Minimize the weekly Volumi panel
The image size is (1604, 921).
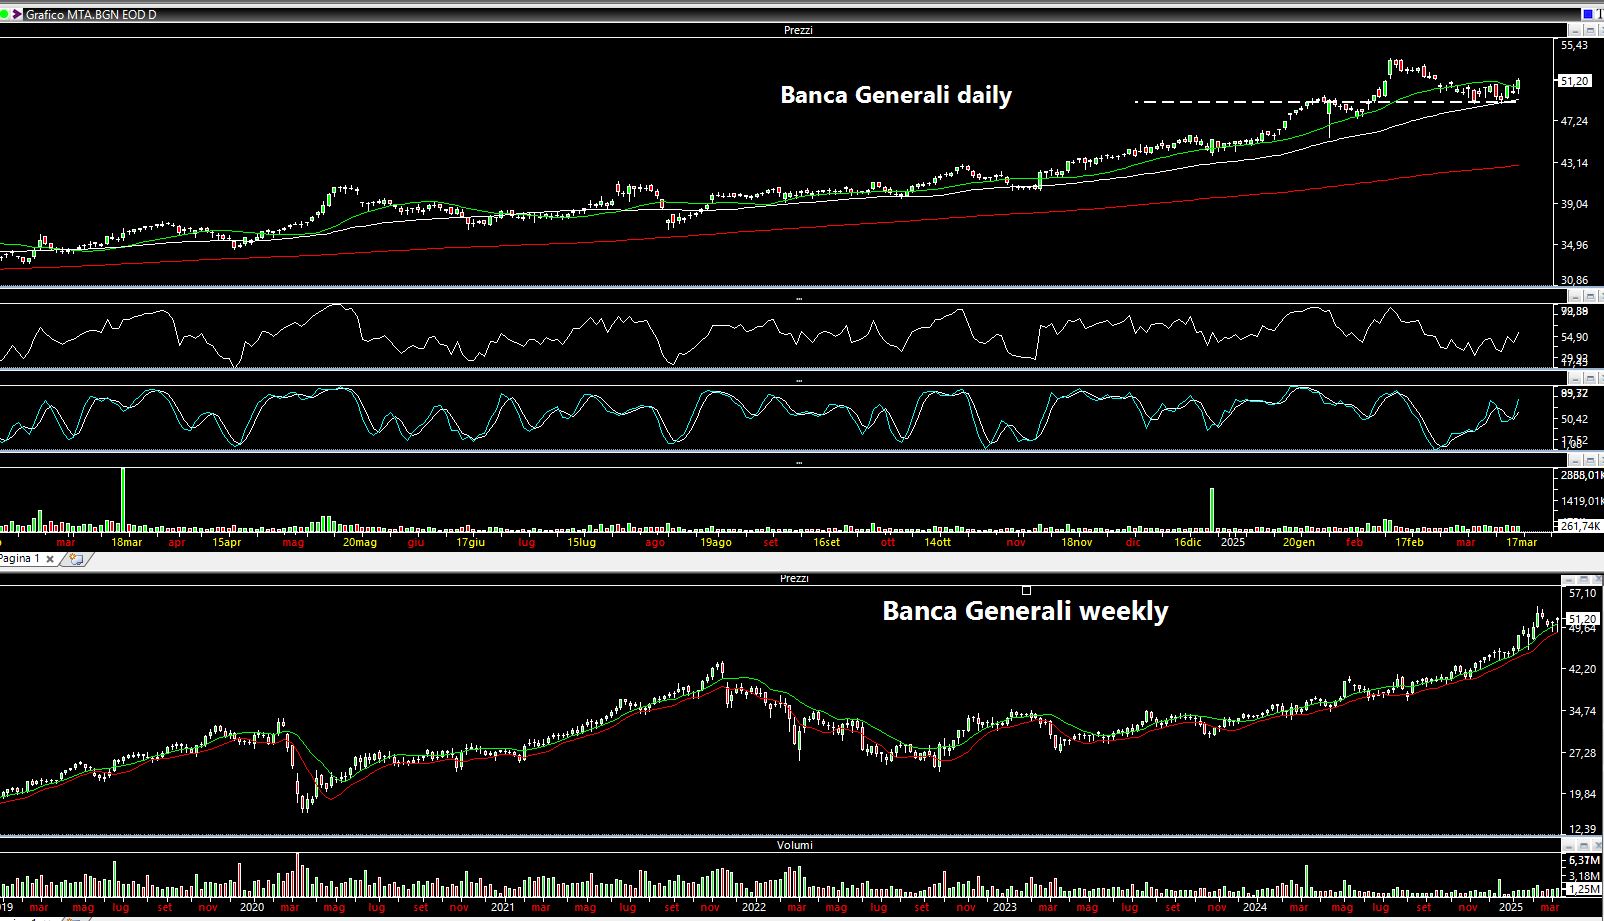click(x=1570, y=846)
